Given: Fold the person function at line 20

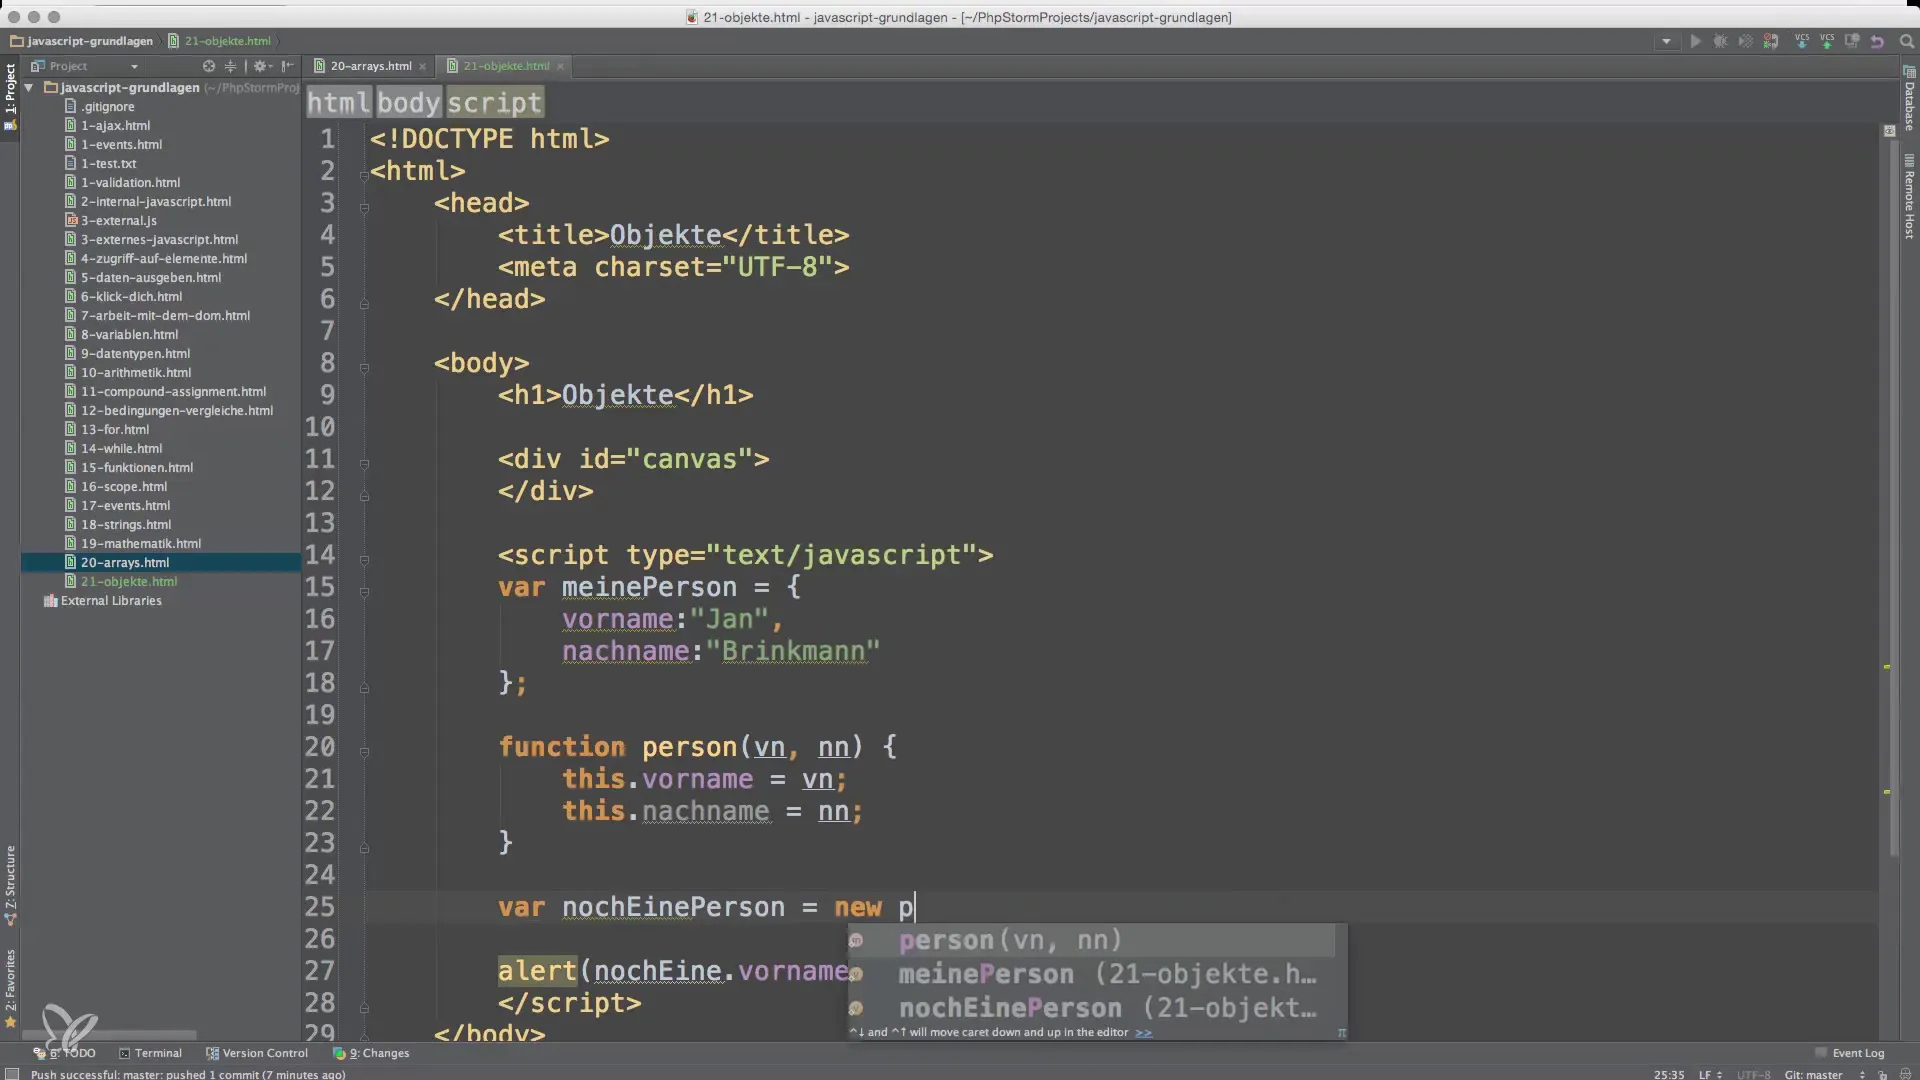Looking at the screenshot, I should point(364,752).
